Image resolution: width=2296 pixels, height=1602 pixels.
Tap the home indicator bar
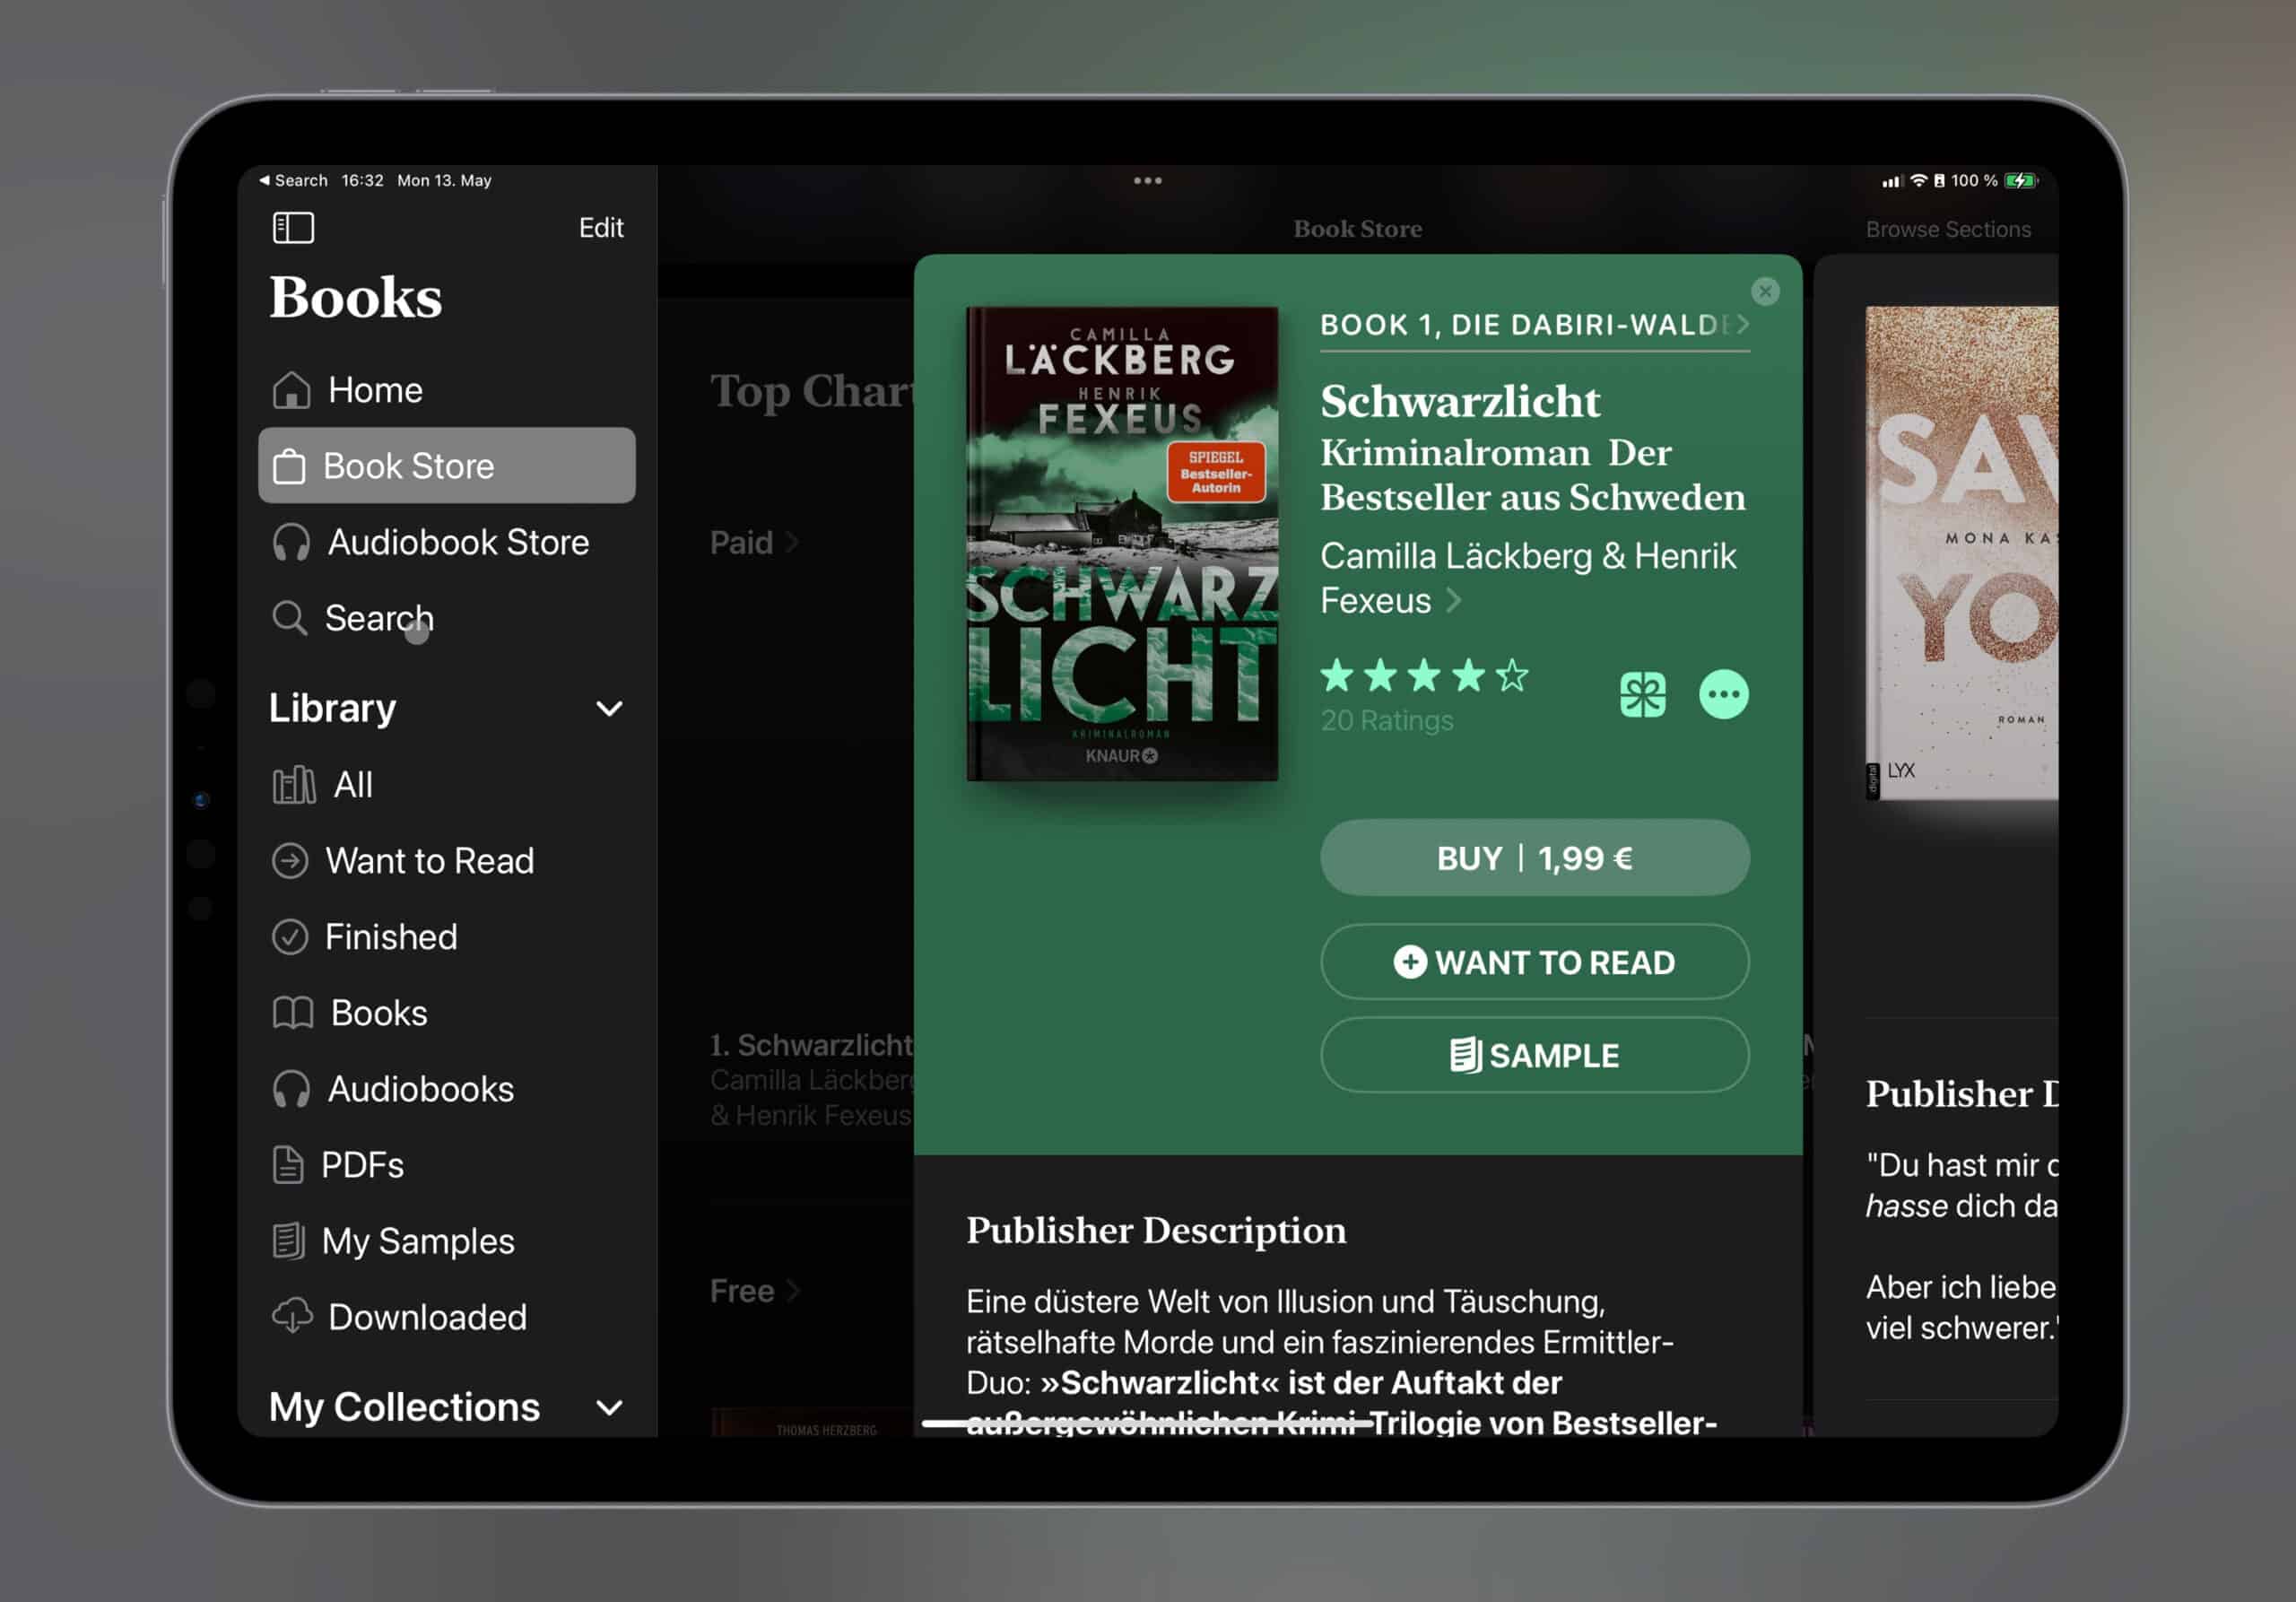pos(1147,1422)
